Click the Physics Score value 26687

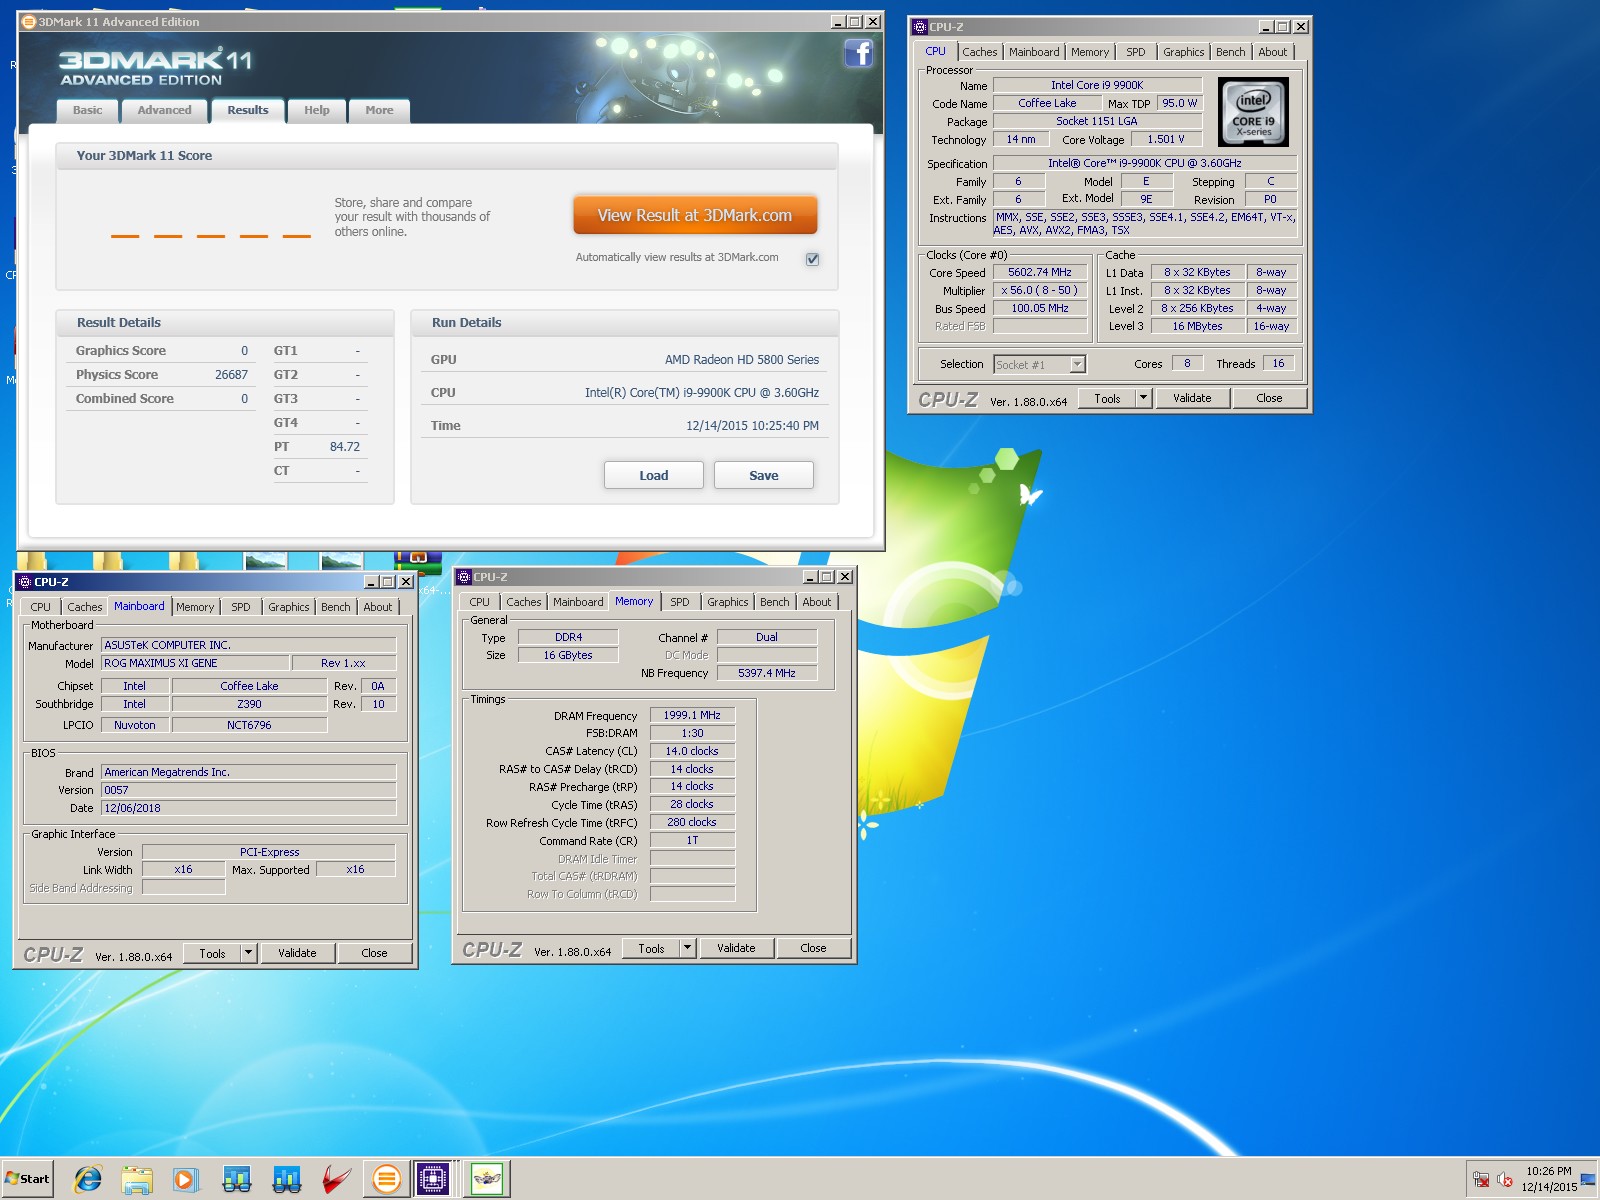231,375
